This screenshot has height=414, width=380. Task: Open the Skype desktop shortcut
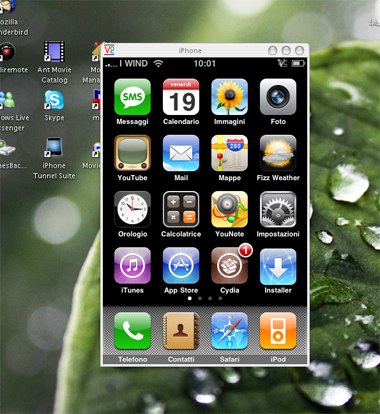[x=54, y=106]
